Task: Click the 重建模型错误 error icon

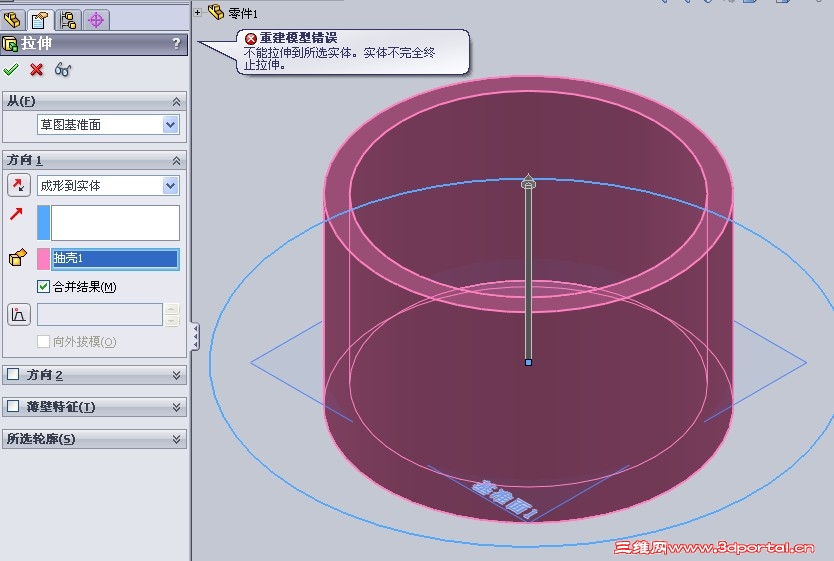Action: 251,38
